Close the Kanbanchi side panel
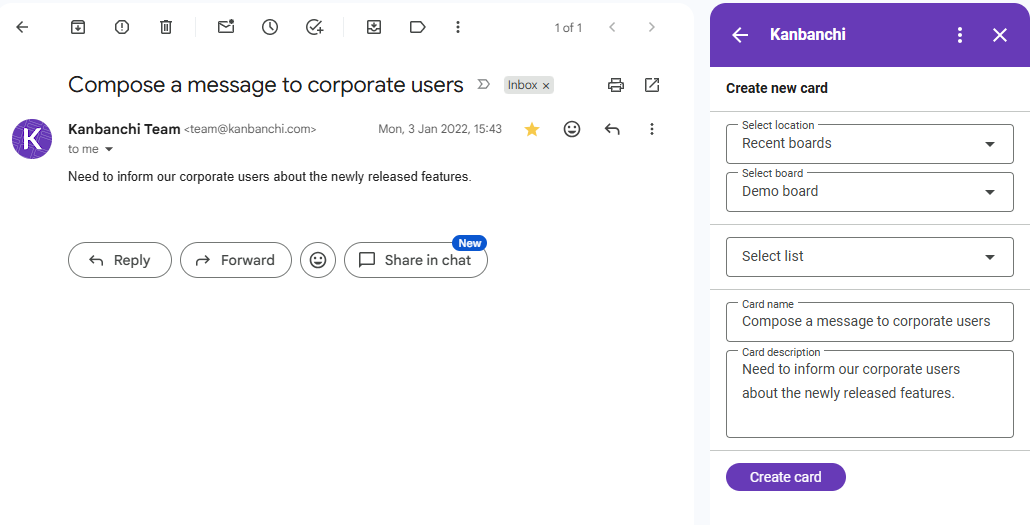Screen dimensions: 1030x525 point(1000,35)
